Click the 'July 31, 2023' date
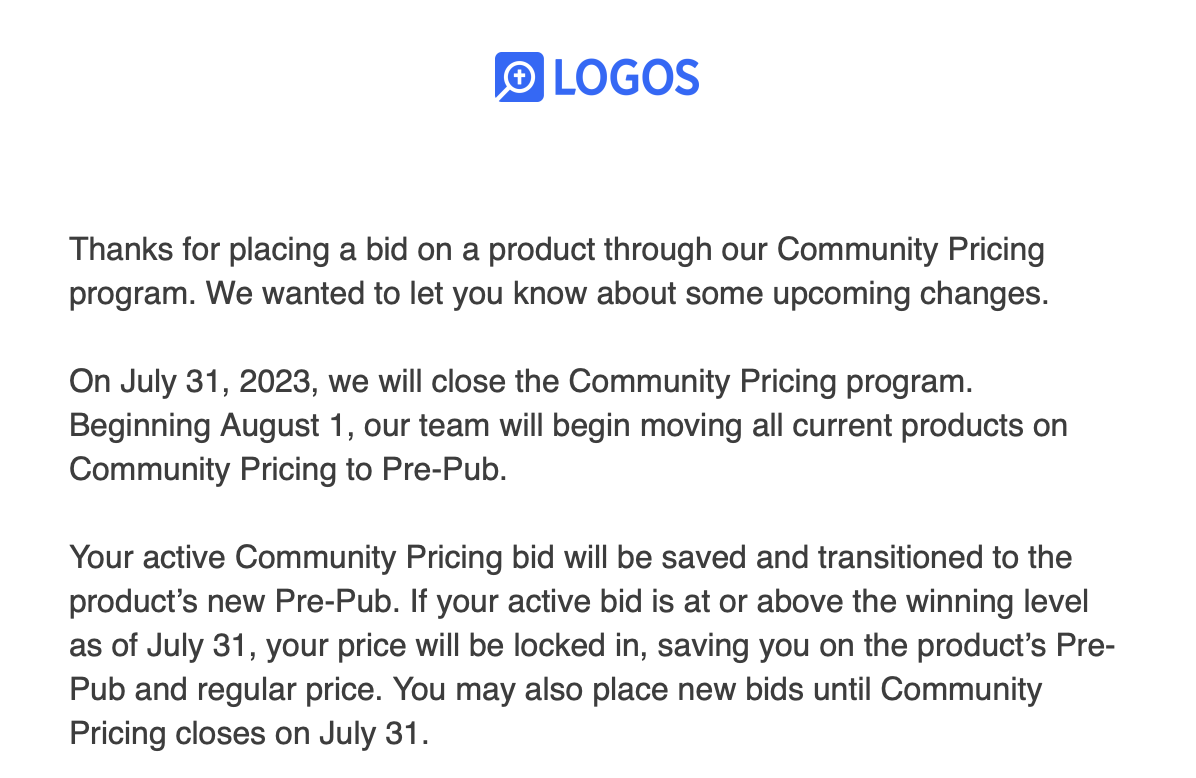Image resolution: width=1196 pixels, height=778 pixels. coord(219,381)
